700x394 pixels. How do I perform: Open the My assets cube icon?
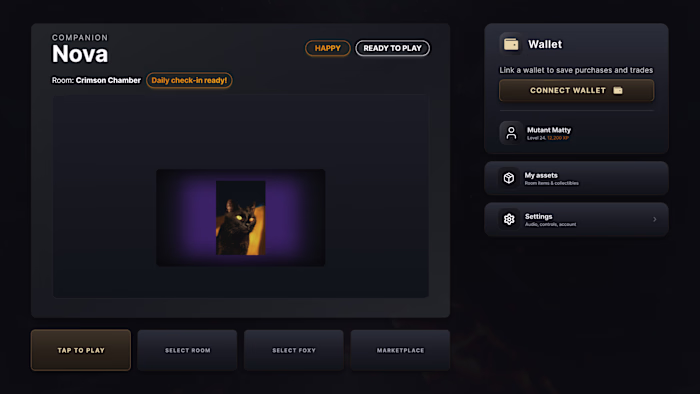tap(509, 178)
